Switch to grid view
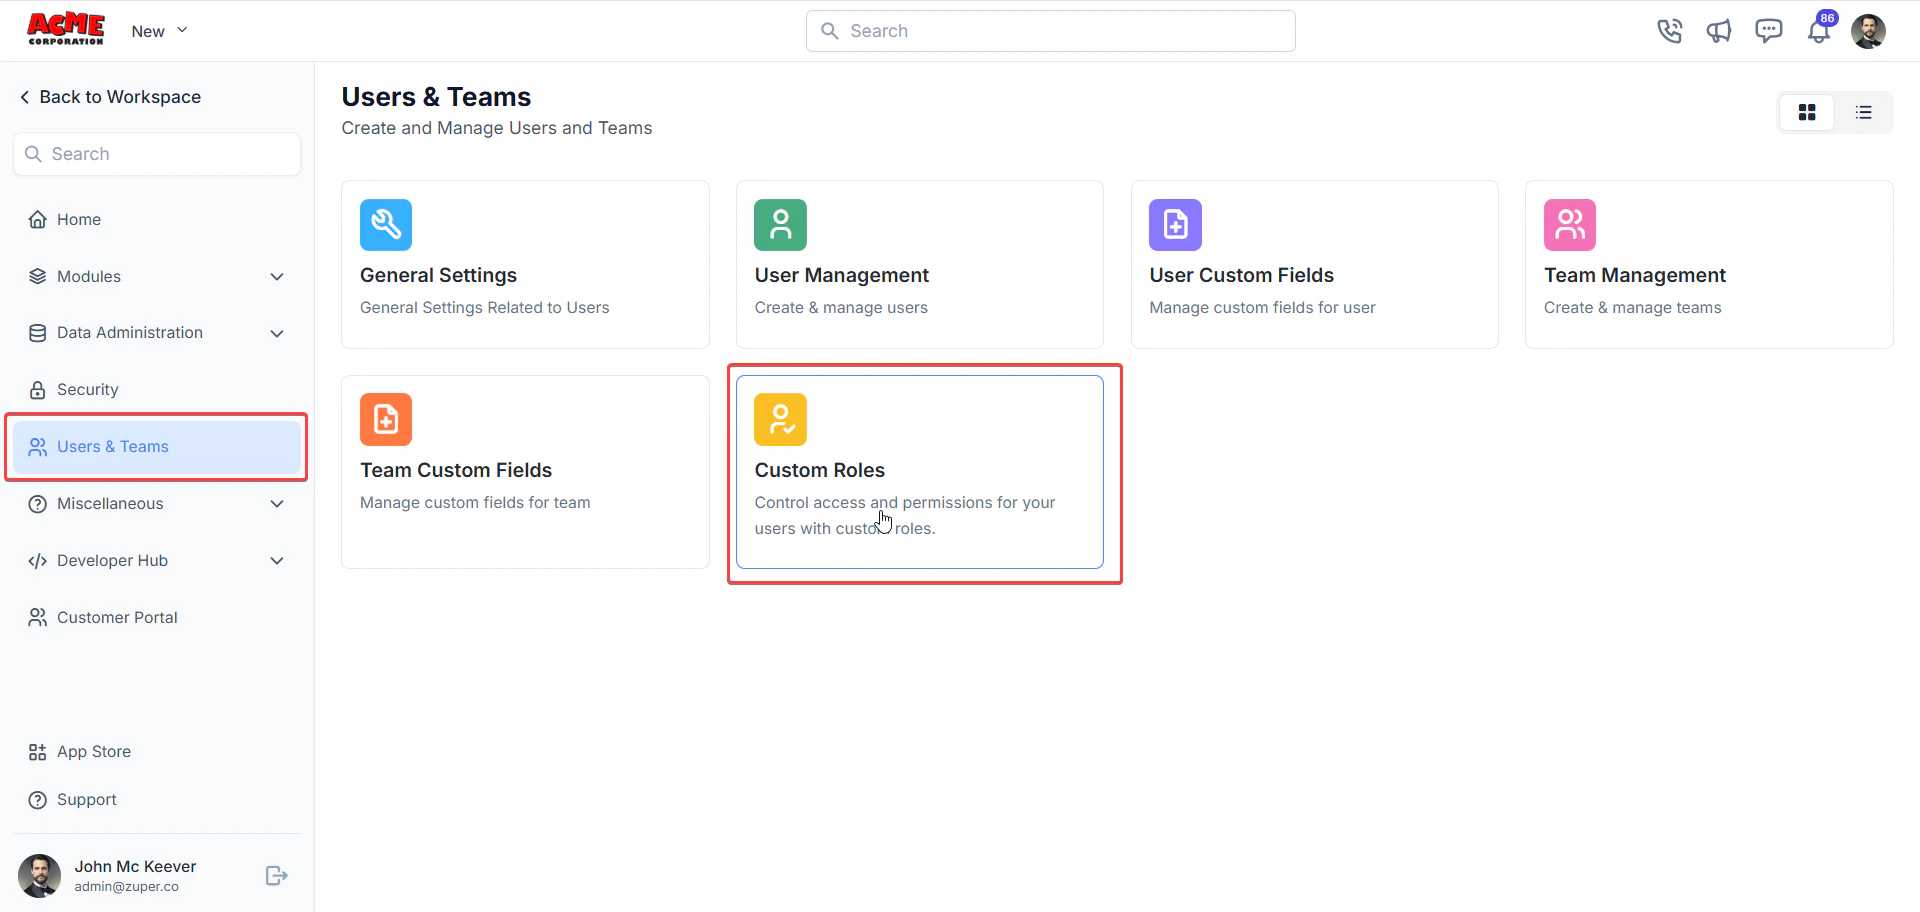Image resolution: width=1920 pixels, height=912 pixels. (1807, 112)
